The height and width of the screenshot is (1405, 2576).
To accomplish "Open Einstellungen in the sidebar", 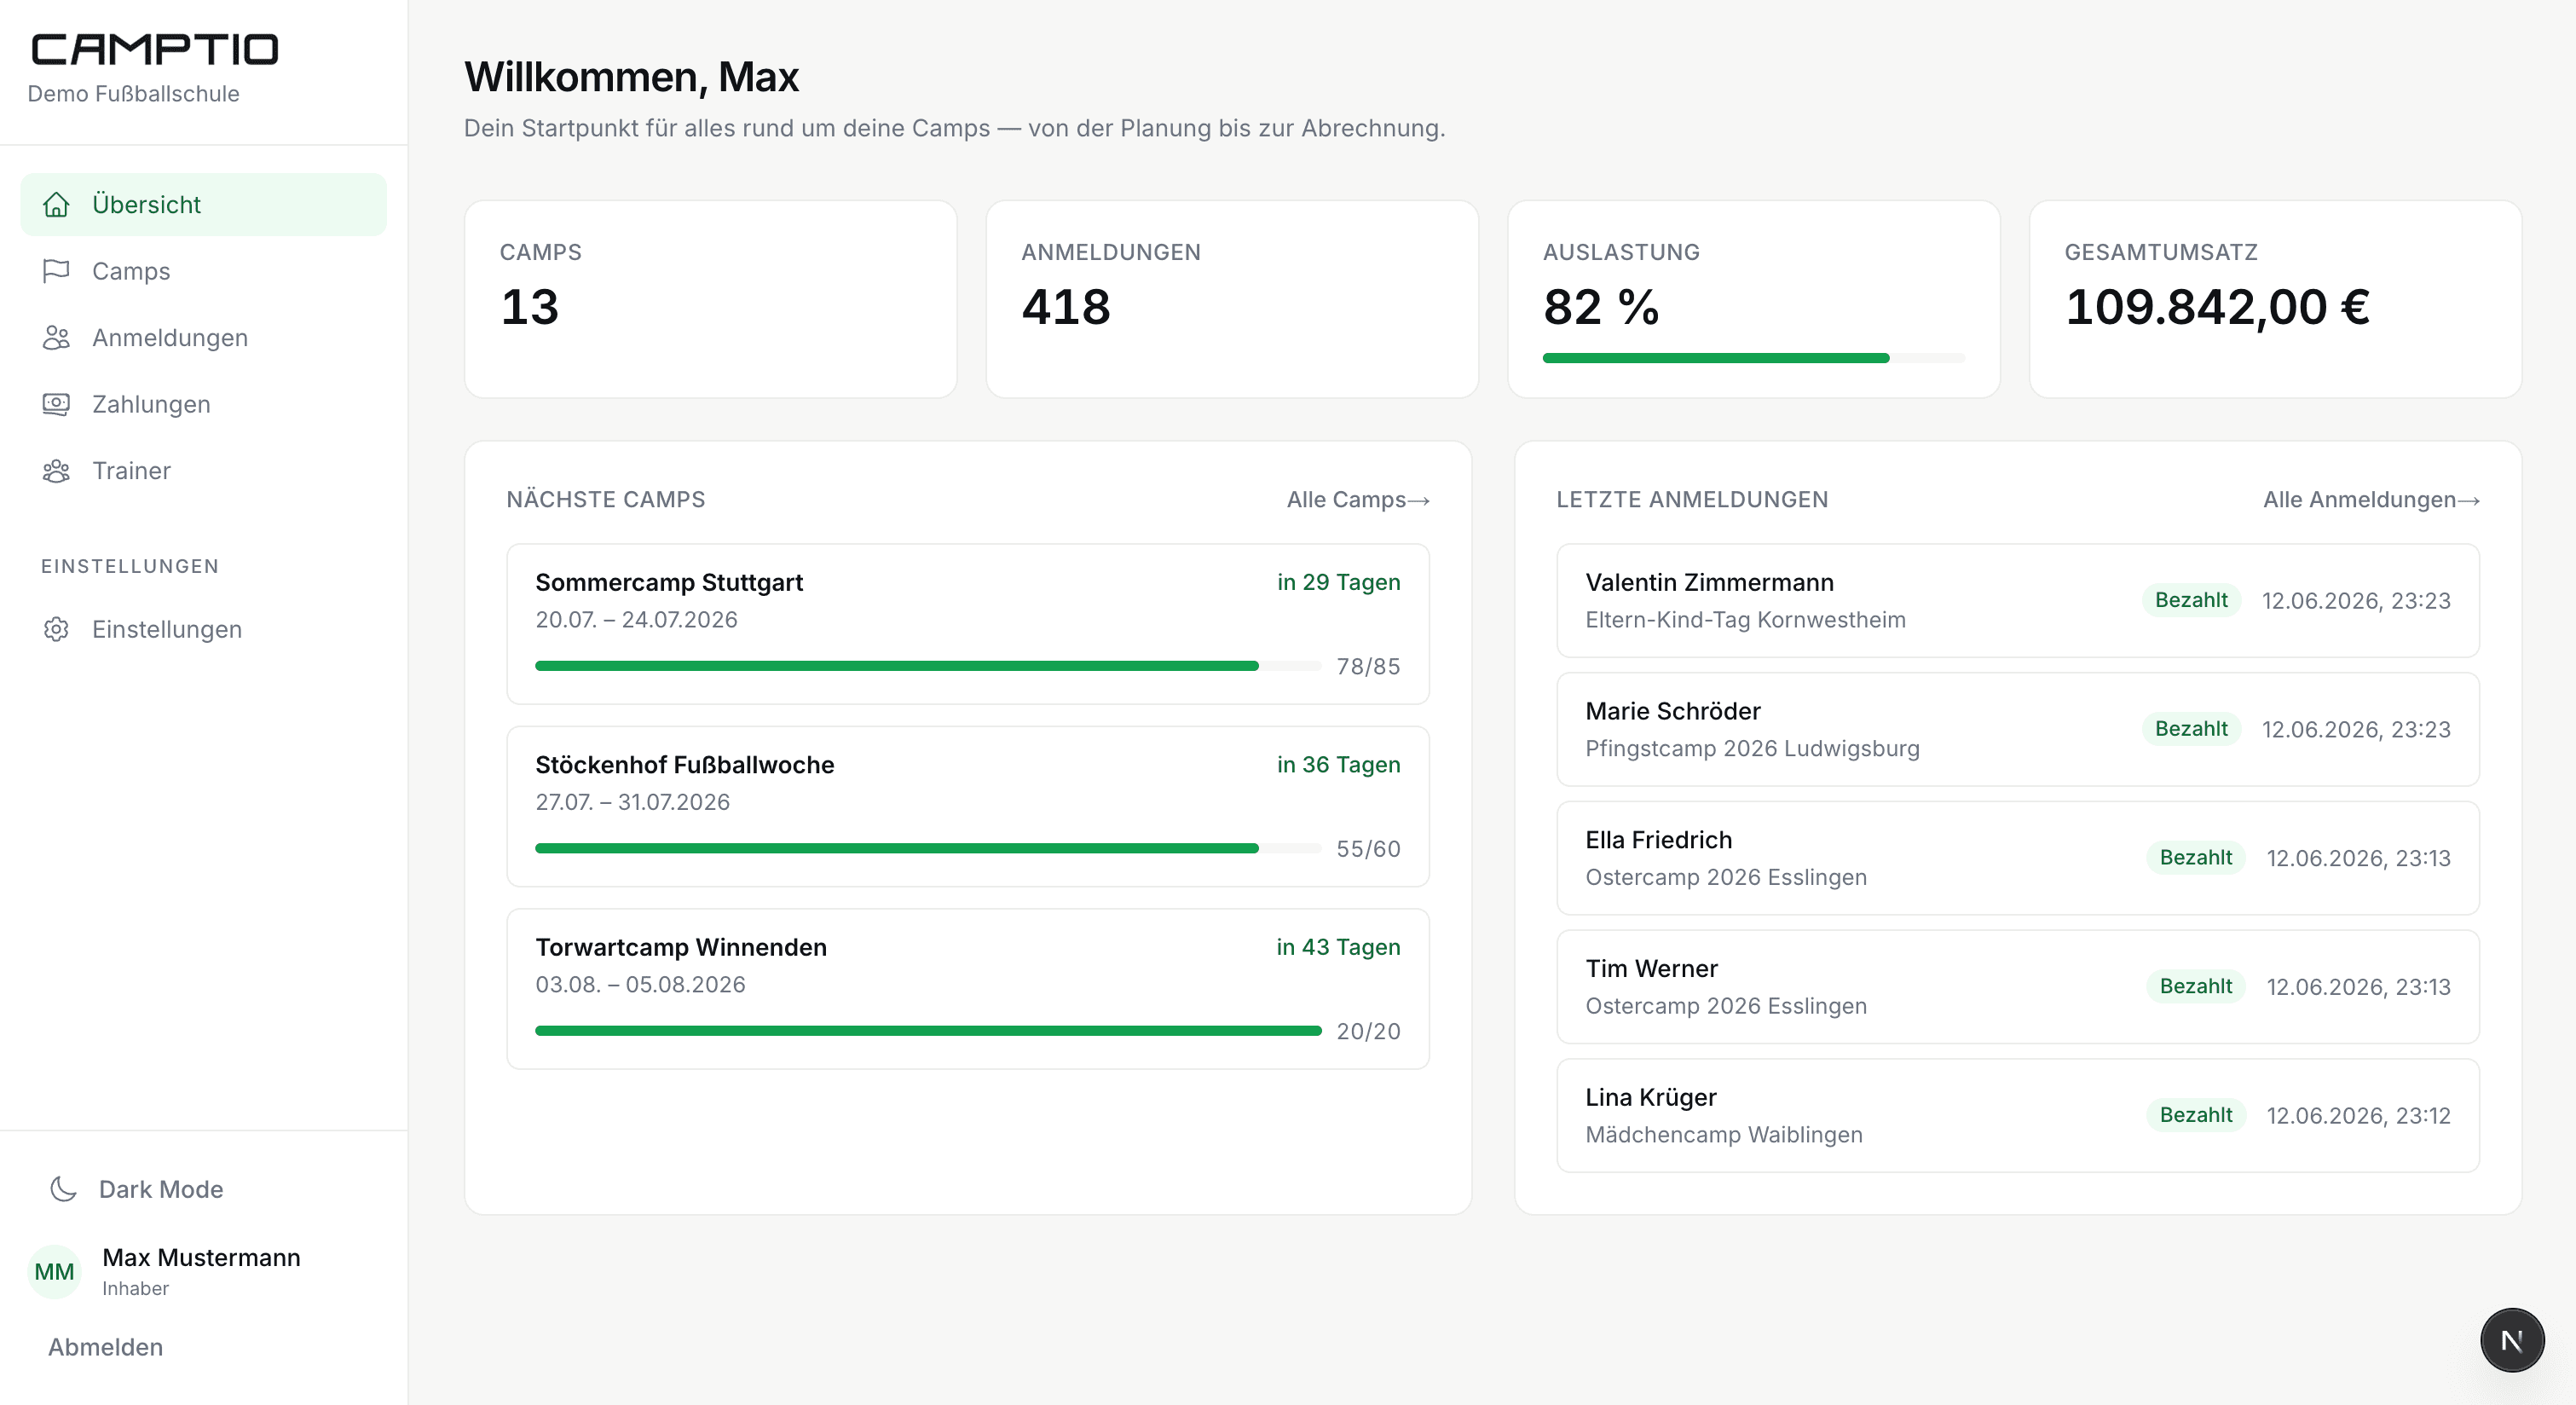I will (x=203, y=629).
